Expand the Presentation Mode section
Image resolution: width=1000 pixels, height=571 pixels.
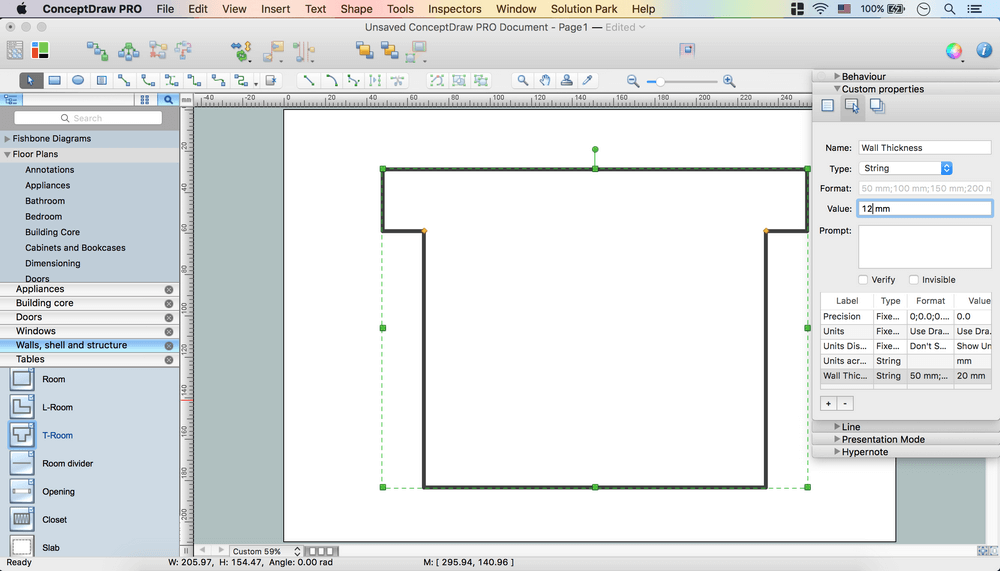click(837, 439)
